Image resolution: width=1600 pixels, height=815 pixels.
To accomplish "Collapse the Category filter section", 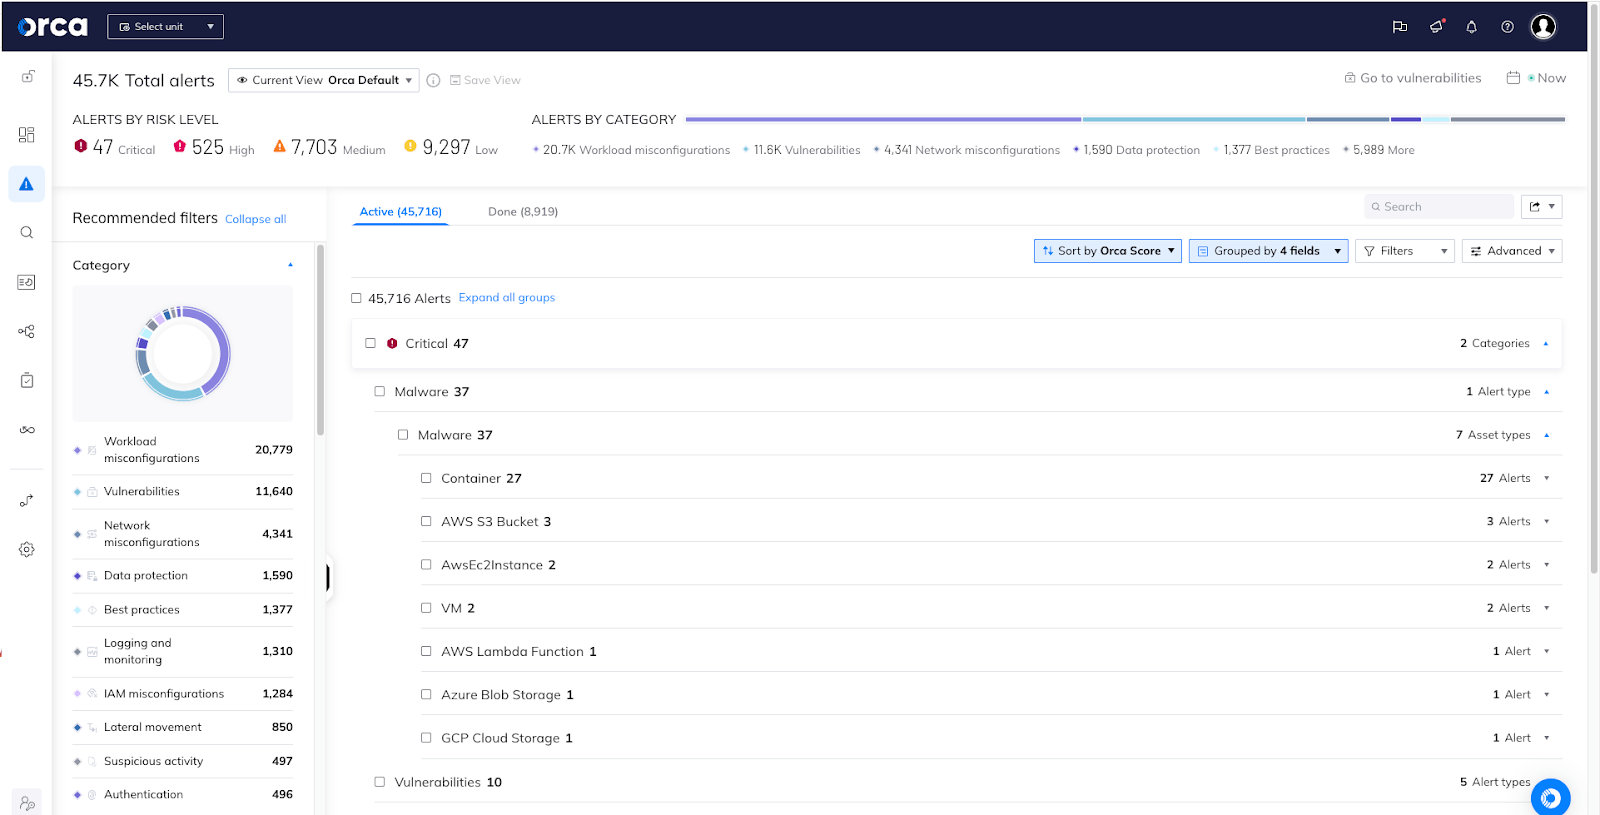I will (x=290, y=265).
